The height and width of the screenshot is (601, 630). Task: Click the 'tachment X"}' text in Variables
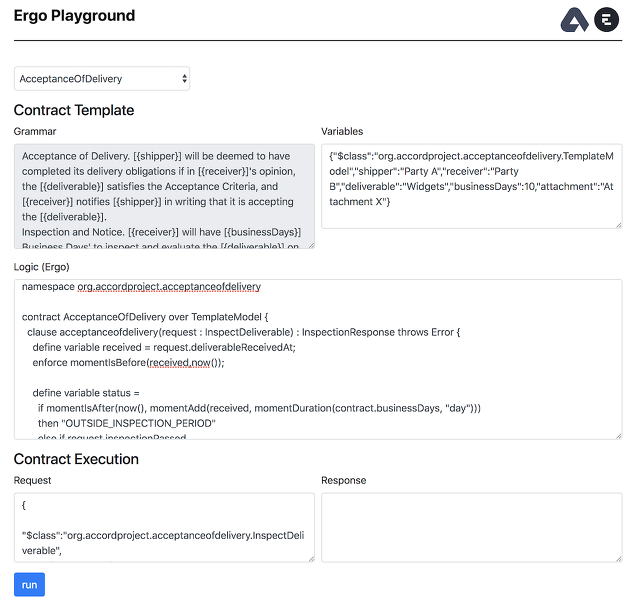tap(360, 202)
